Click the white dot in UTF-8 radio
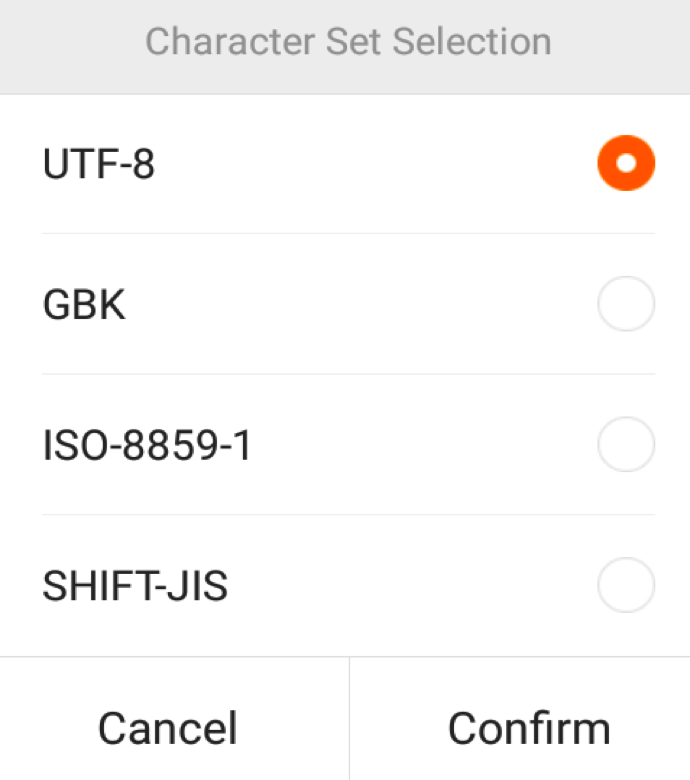The width and height of the screenshot is (690, 780). point(626,163)
